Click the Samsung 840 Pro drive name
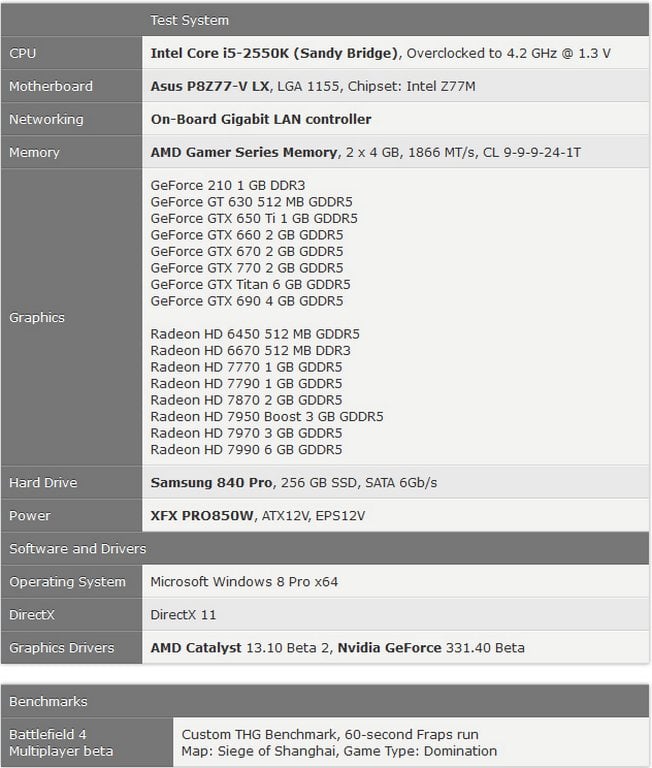Screen dimensions: 652x768 pos(211,482)
